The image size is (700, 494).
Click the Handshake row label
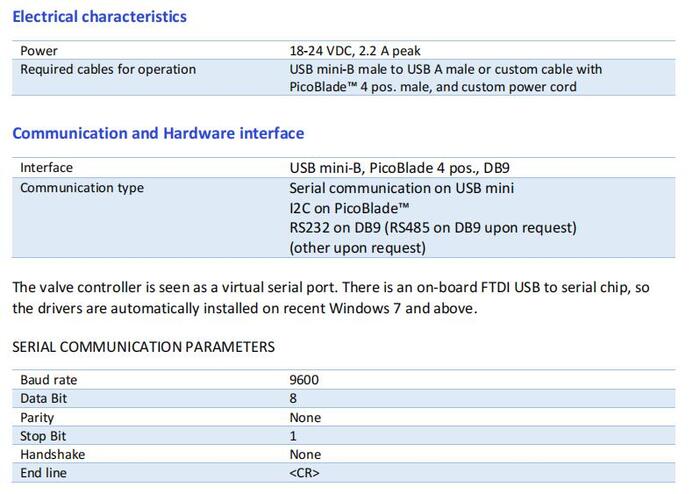point(53,454)
